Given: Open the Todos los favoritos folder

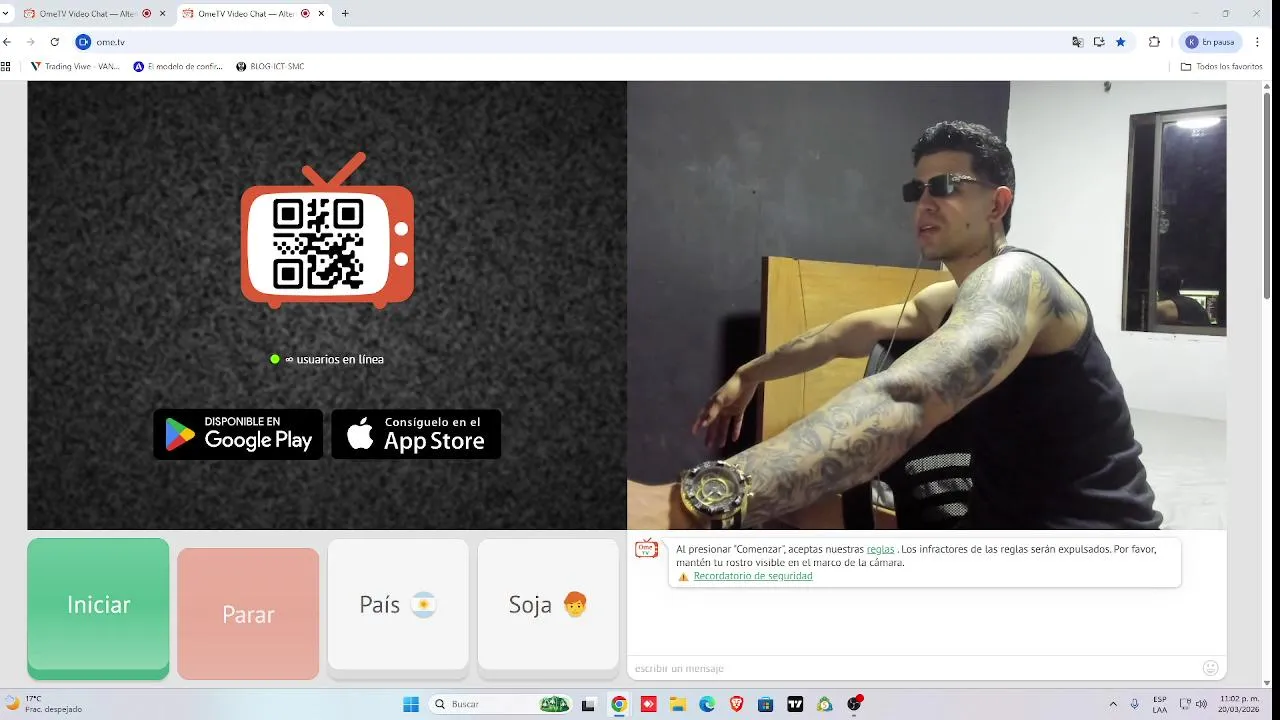Looking at the screenshot, I should pyautogui.click(x=1221, y=66).
